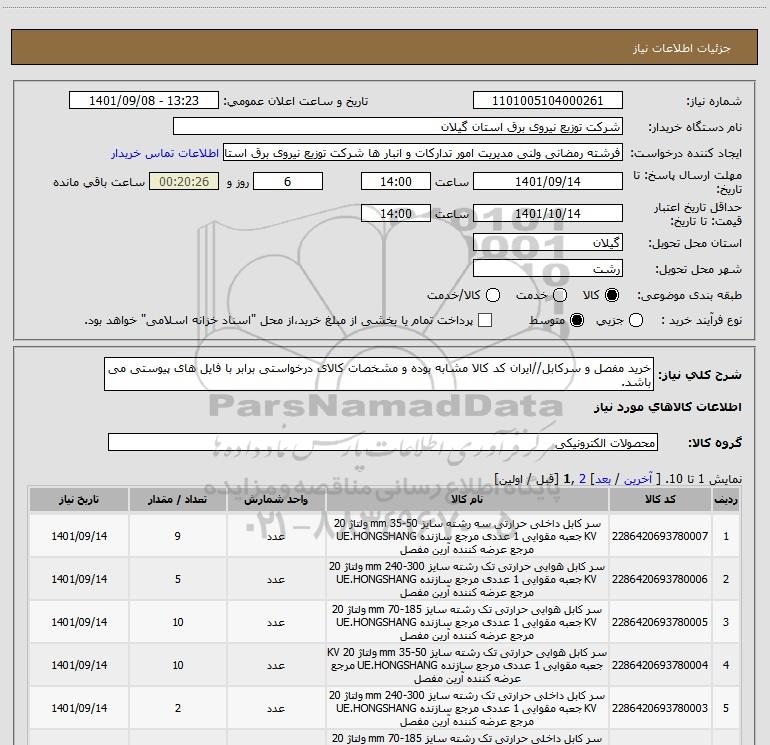Select product code 2286420693780003

click(660, 708)
